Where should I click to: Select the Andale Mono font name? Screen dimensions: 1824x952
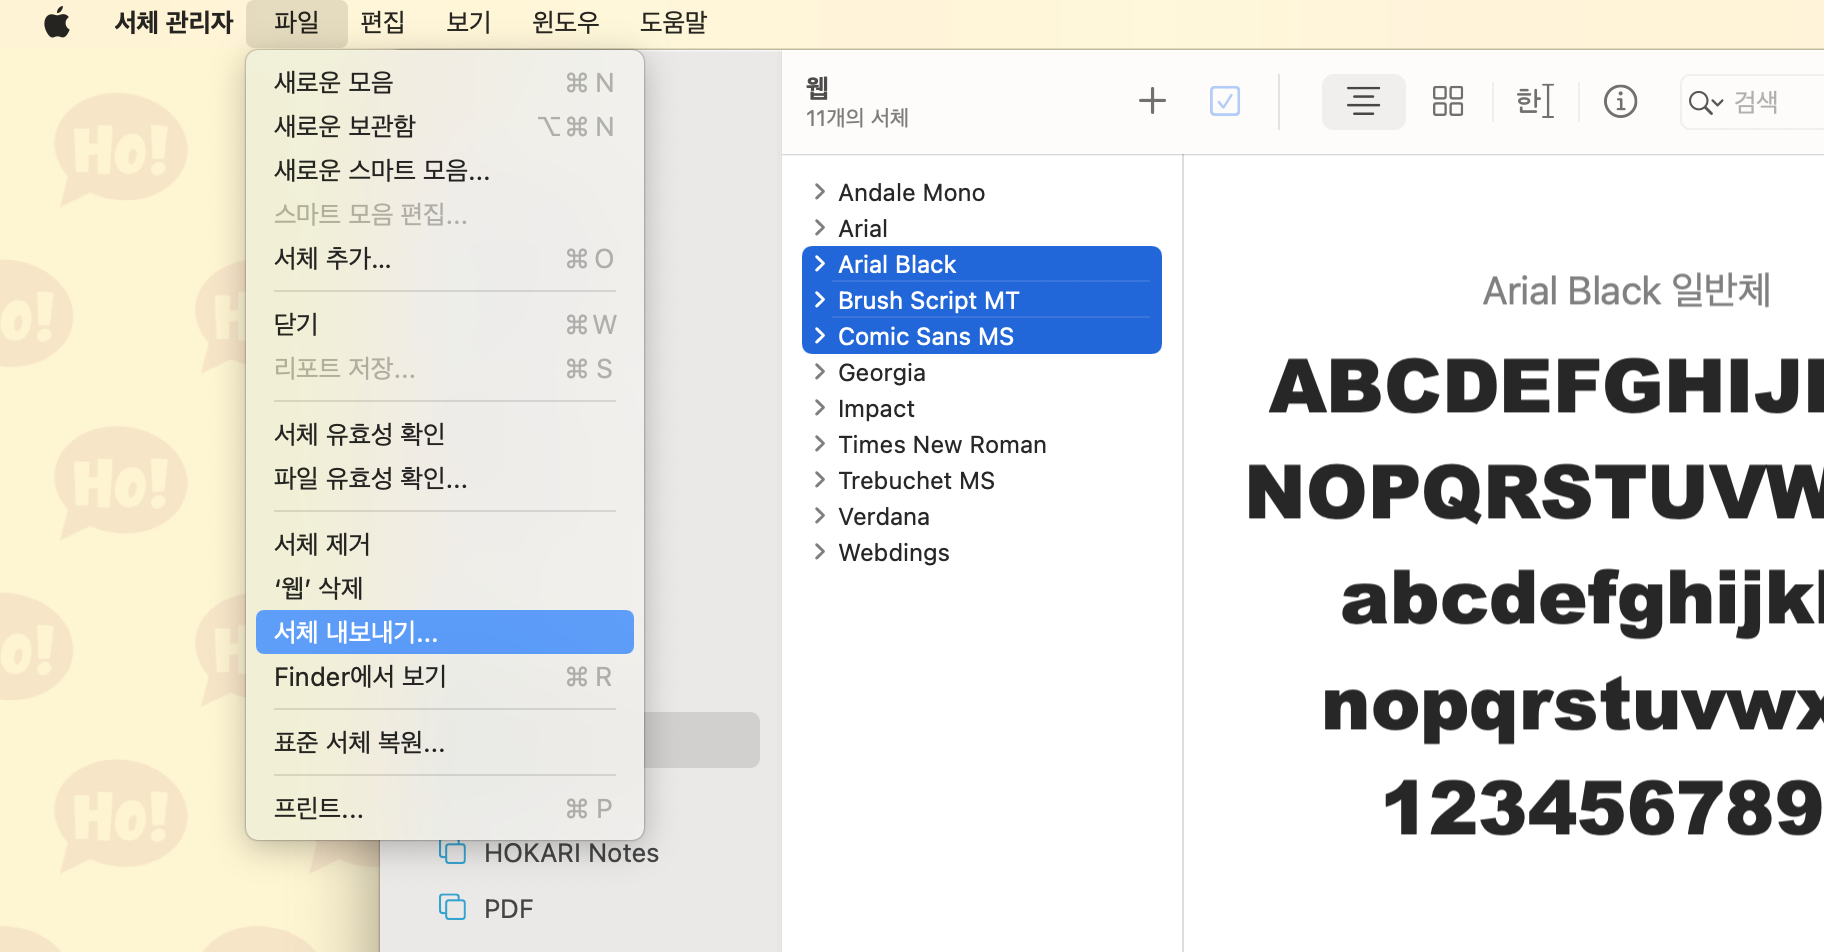[911, 192]
